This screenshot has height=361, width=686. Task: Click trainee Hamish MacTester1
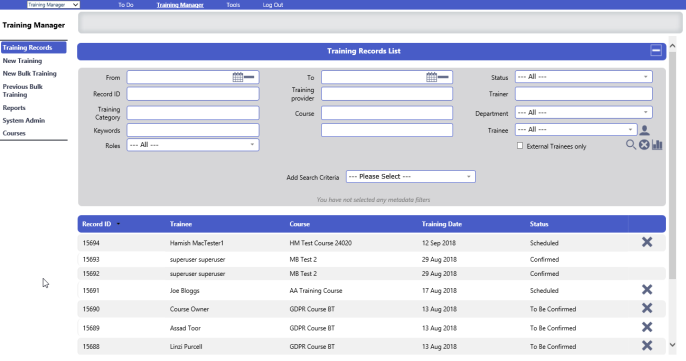196,243
